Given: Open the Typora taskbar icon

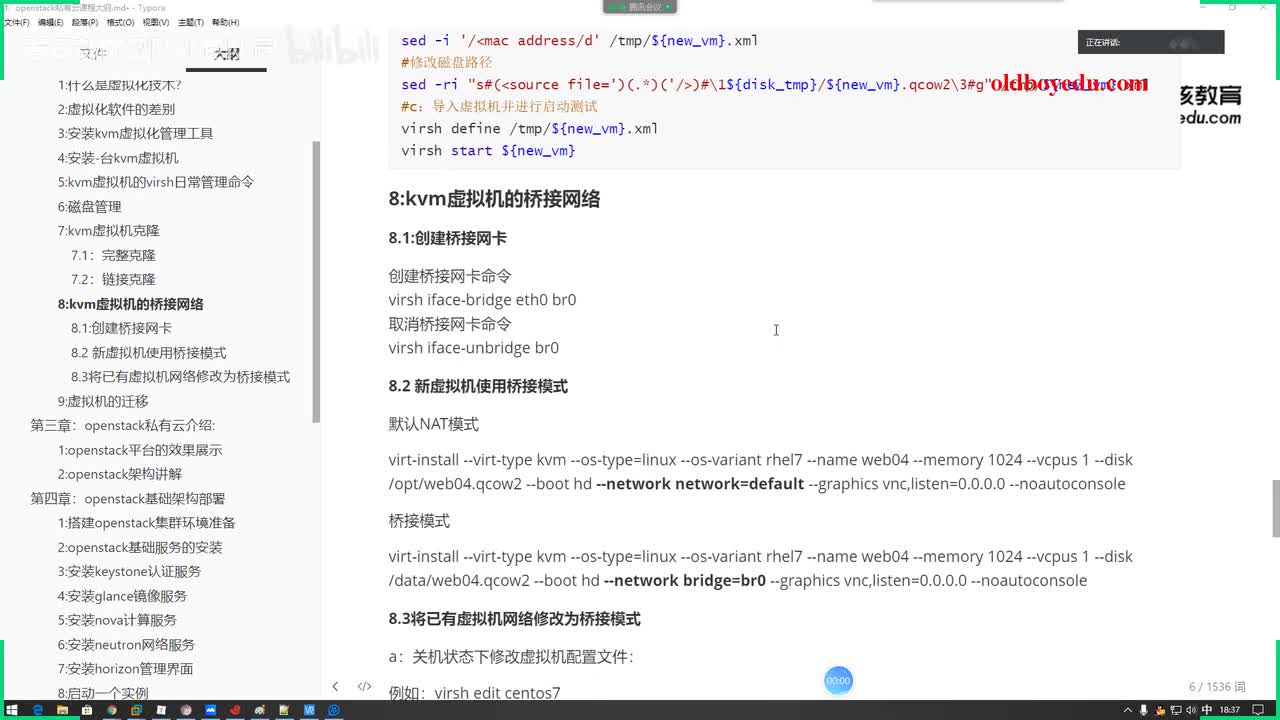Looking at the screenshot, I should coord(161,710).
